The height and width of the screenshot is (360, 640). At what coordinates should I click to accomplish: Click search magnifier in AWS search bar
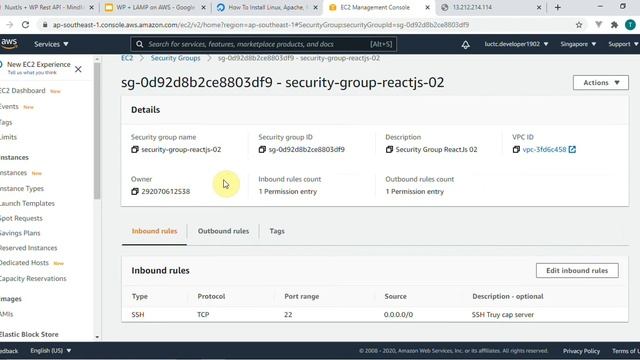[x=140, y=44]
